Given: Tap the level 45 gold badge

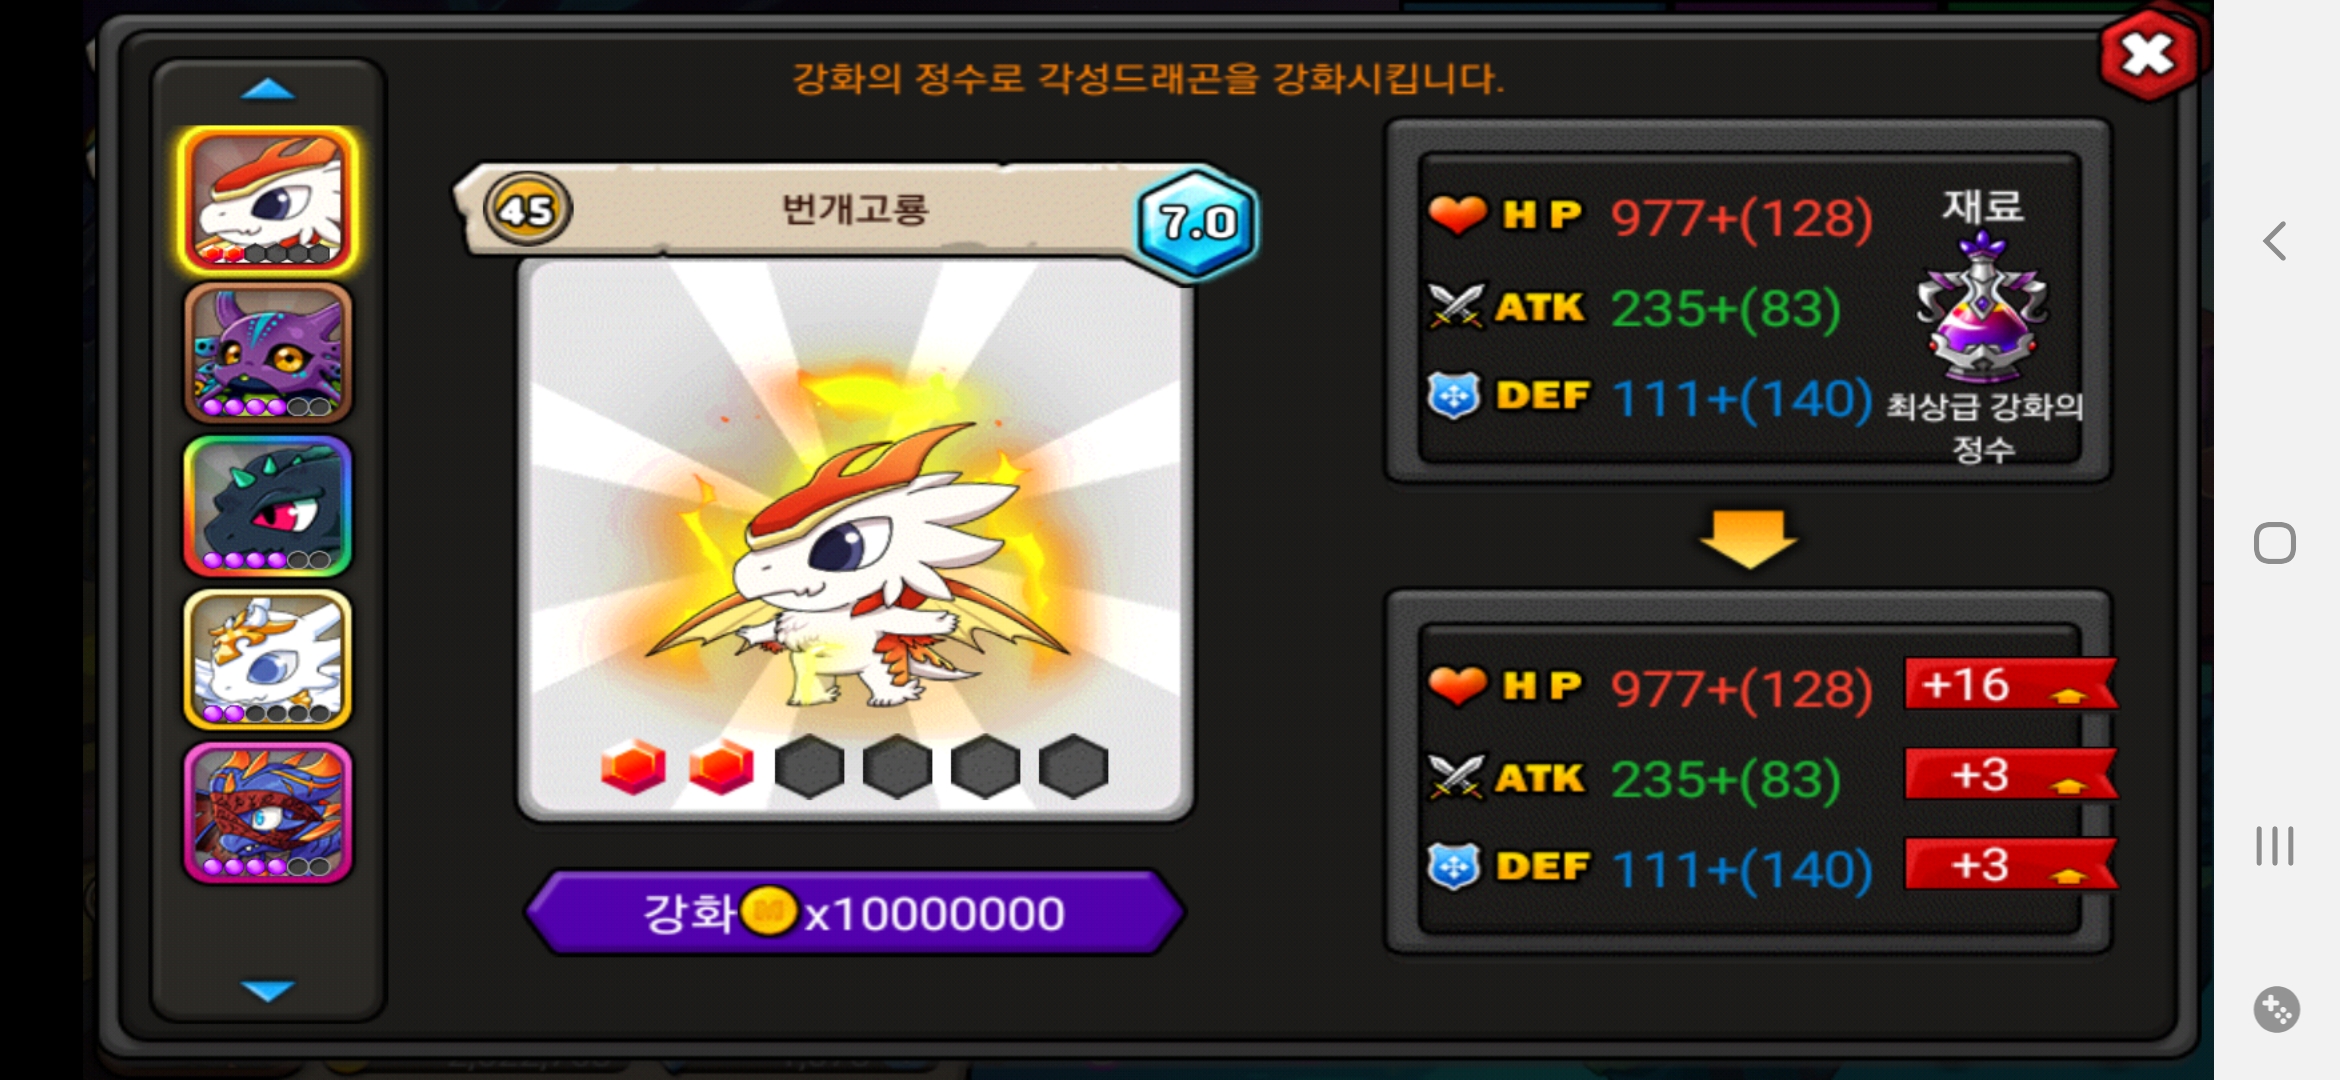Looking at the screenshot, I should click(527, 210).
